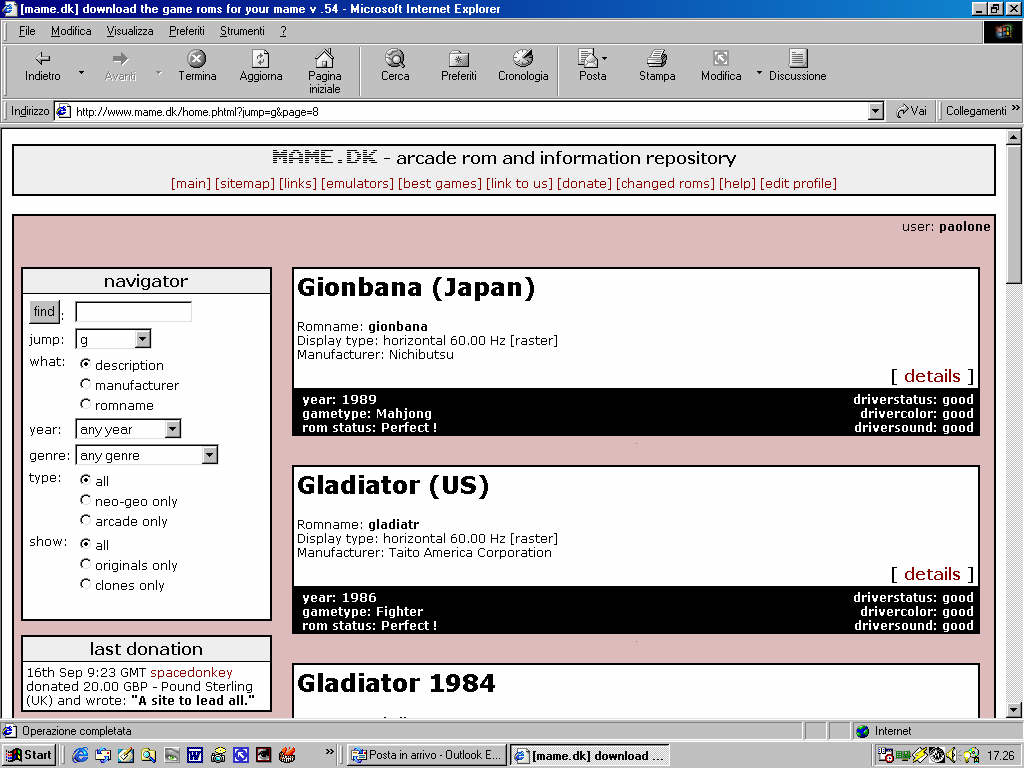Click the Vai go button
This screenshot has width=1024, height=768.
(911, 111)
